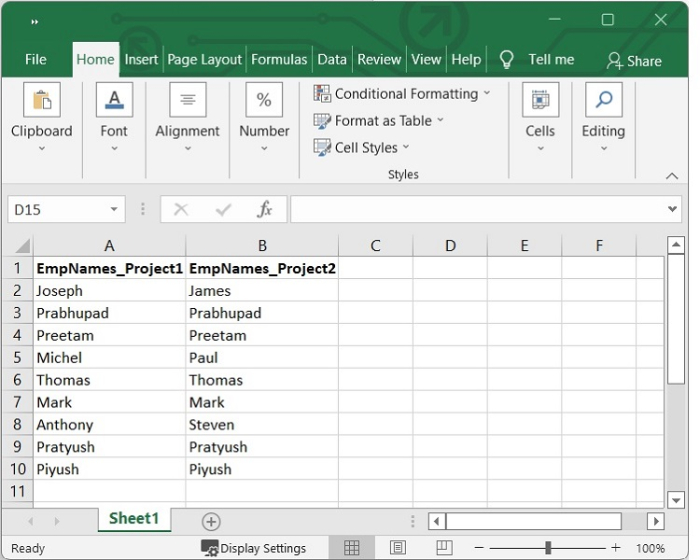Add a new sheet with plus icon
Viewport: 700px width, 560px height.
[211, 521]
